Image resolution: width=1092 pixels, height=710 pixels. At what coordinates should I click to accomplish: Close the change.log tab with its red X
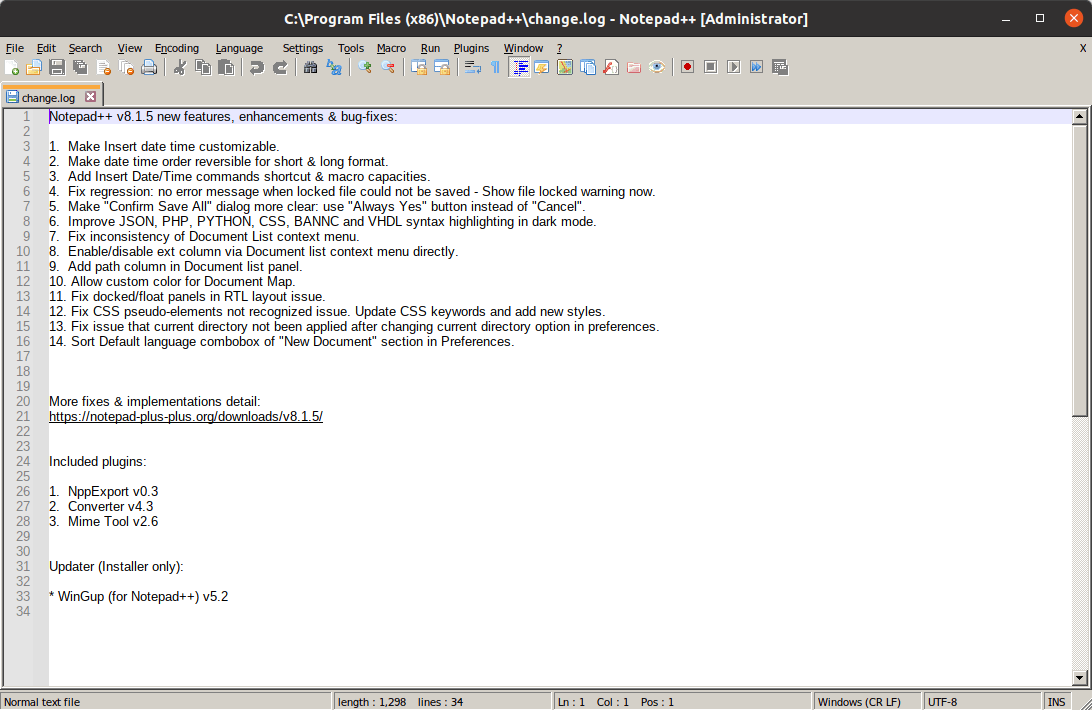coord(91,97)
